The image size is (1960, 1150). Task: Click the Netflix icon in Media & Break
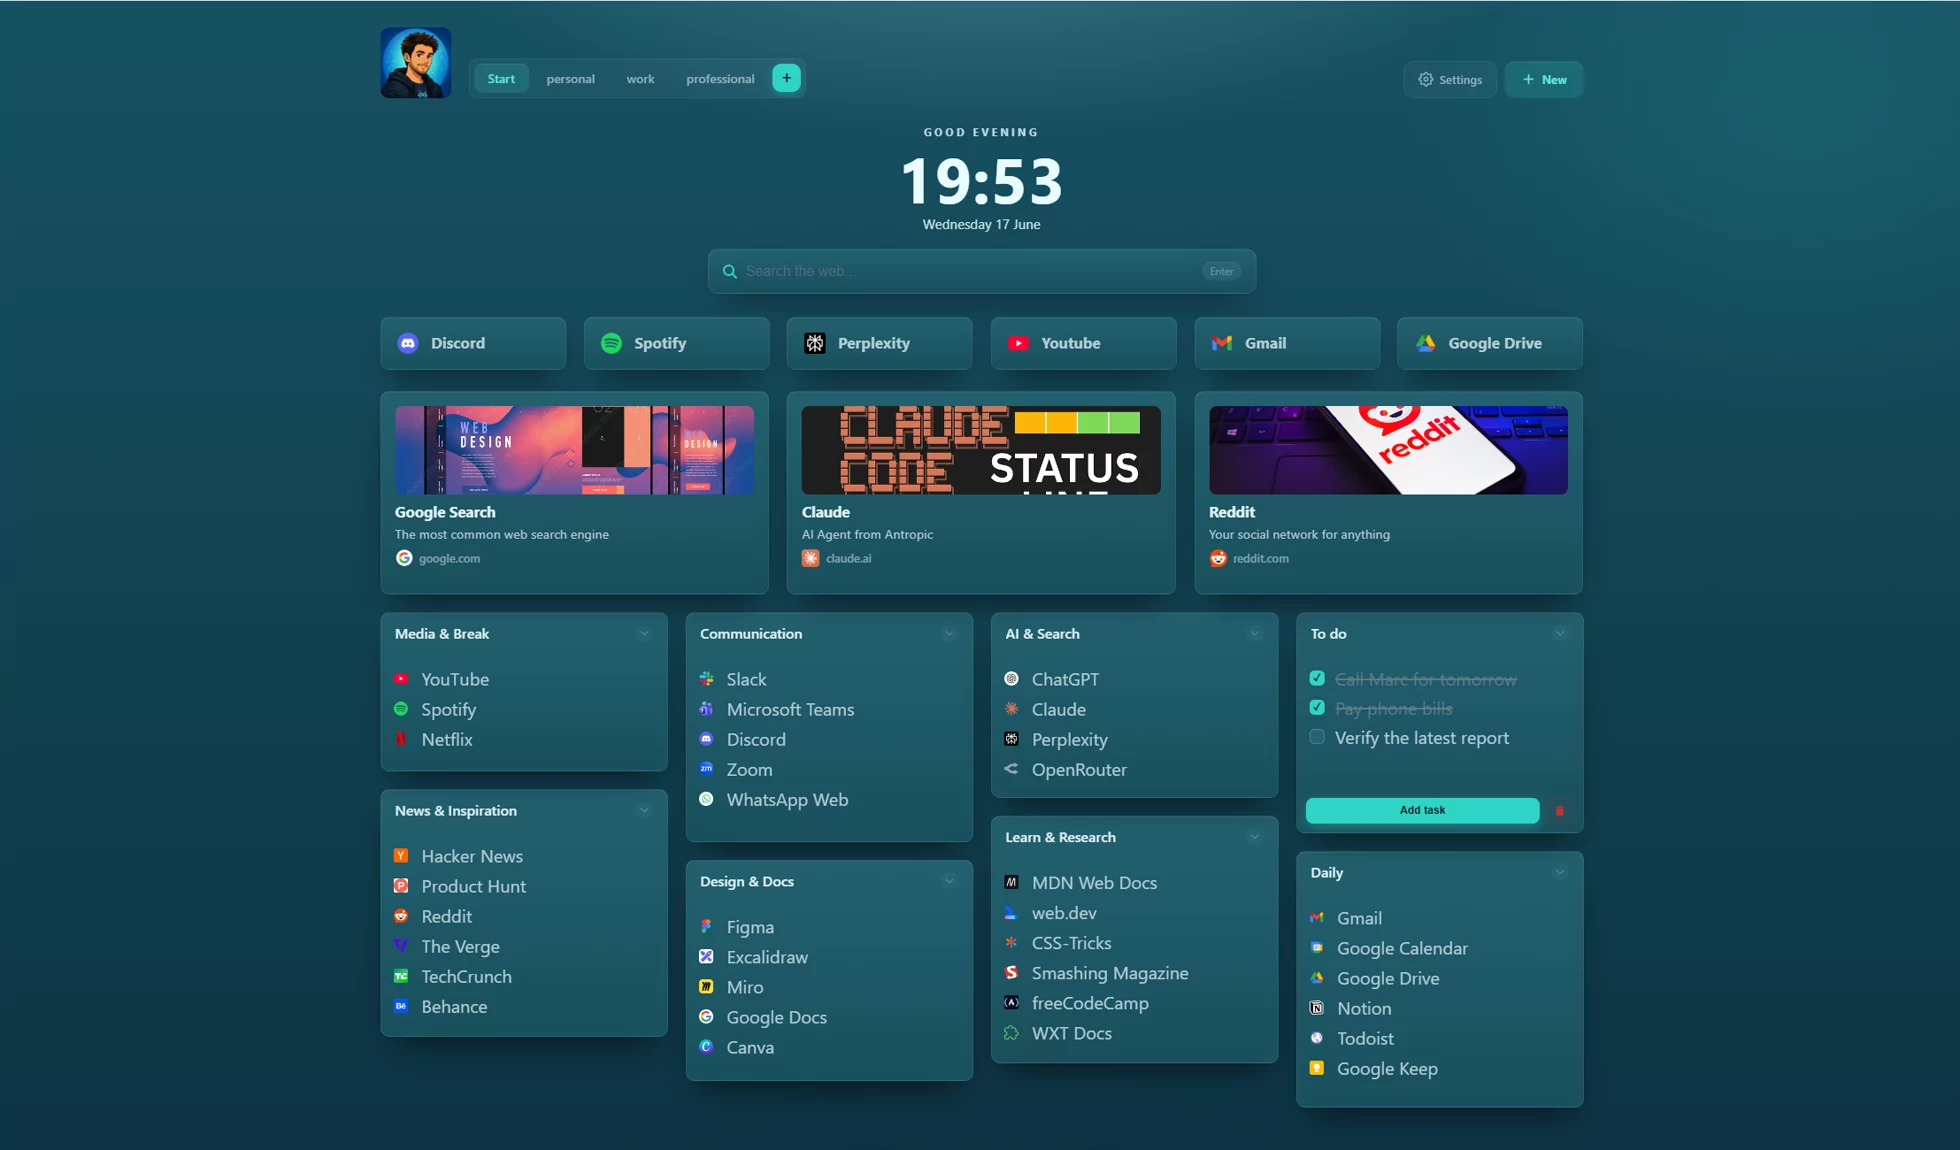point(401,739)
